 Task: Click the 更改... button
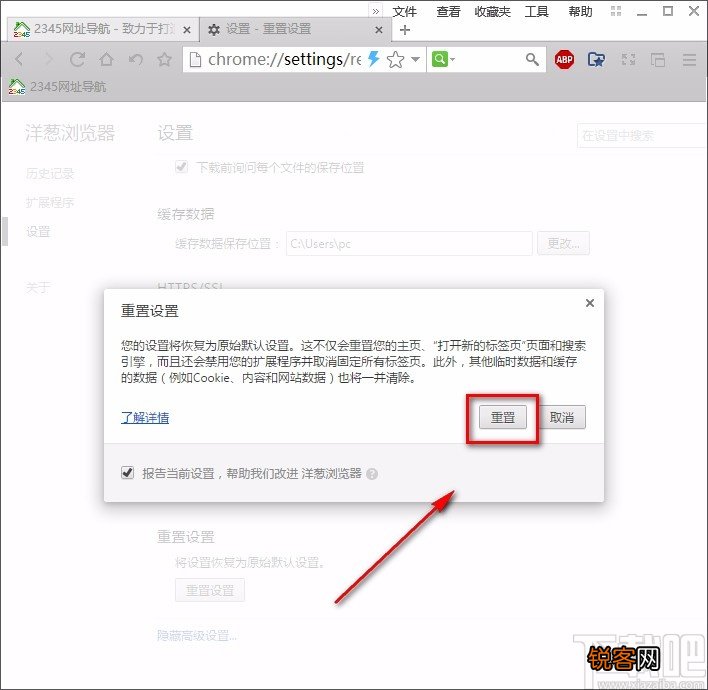(x=563, y=243)
